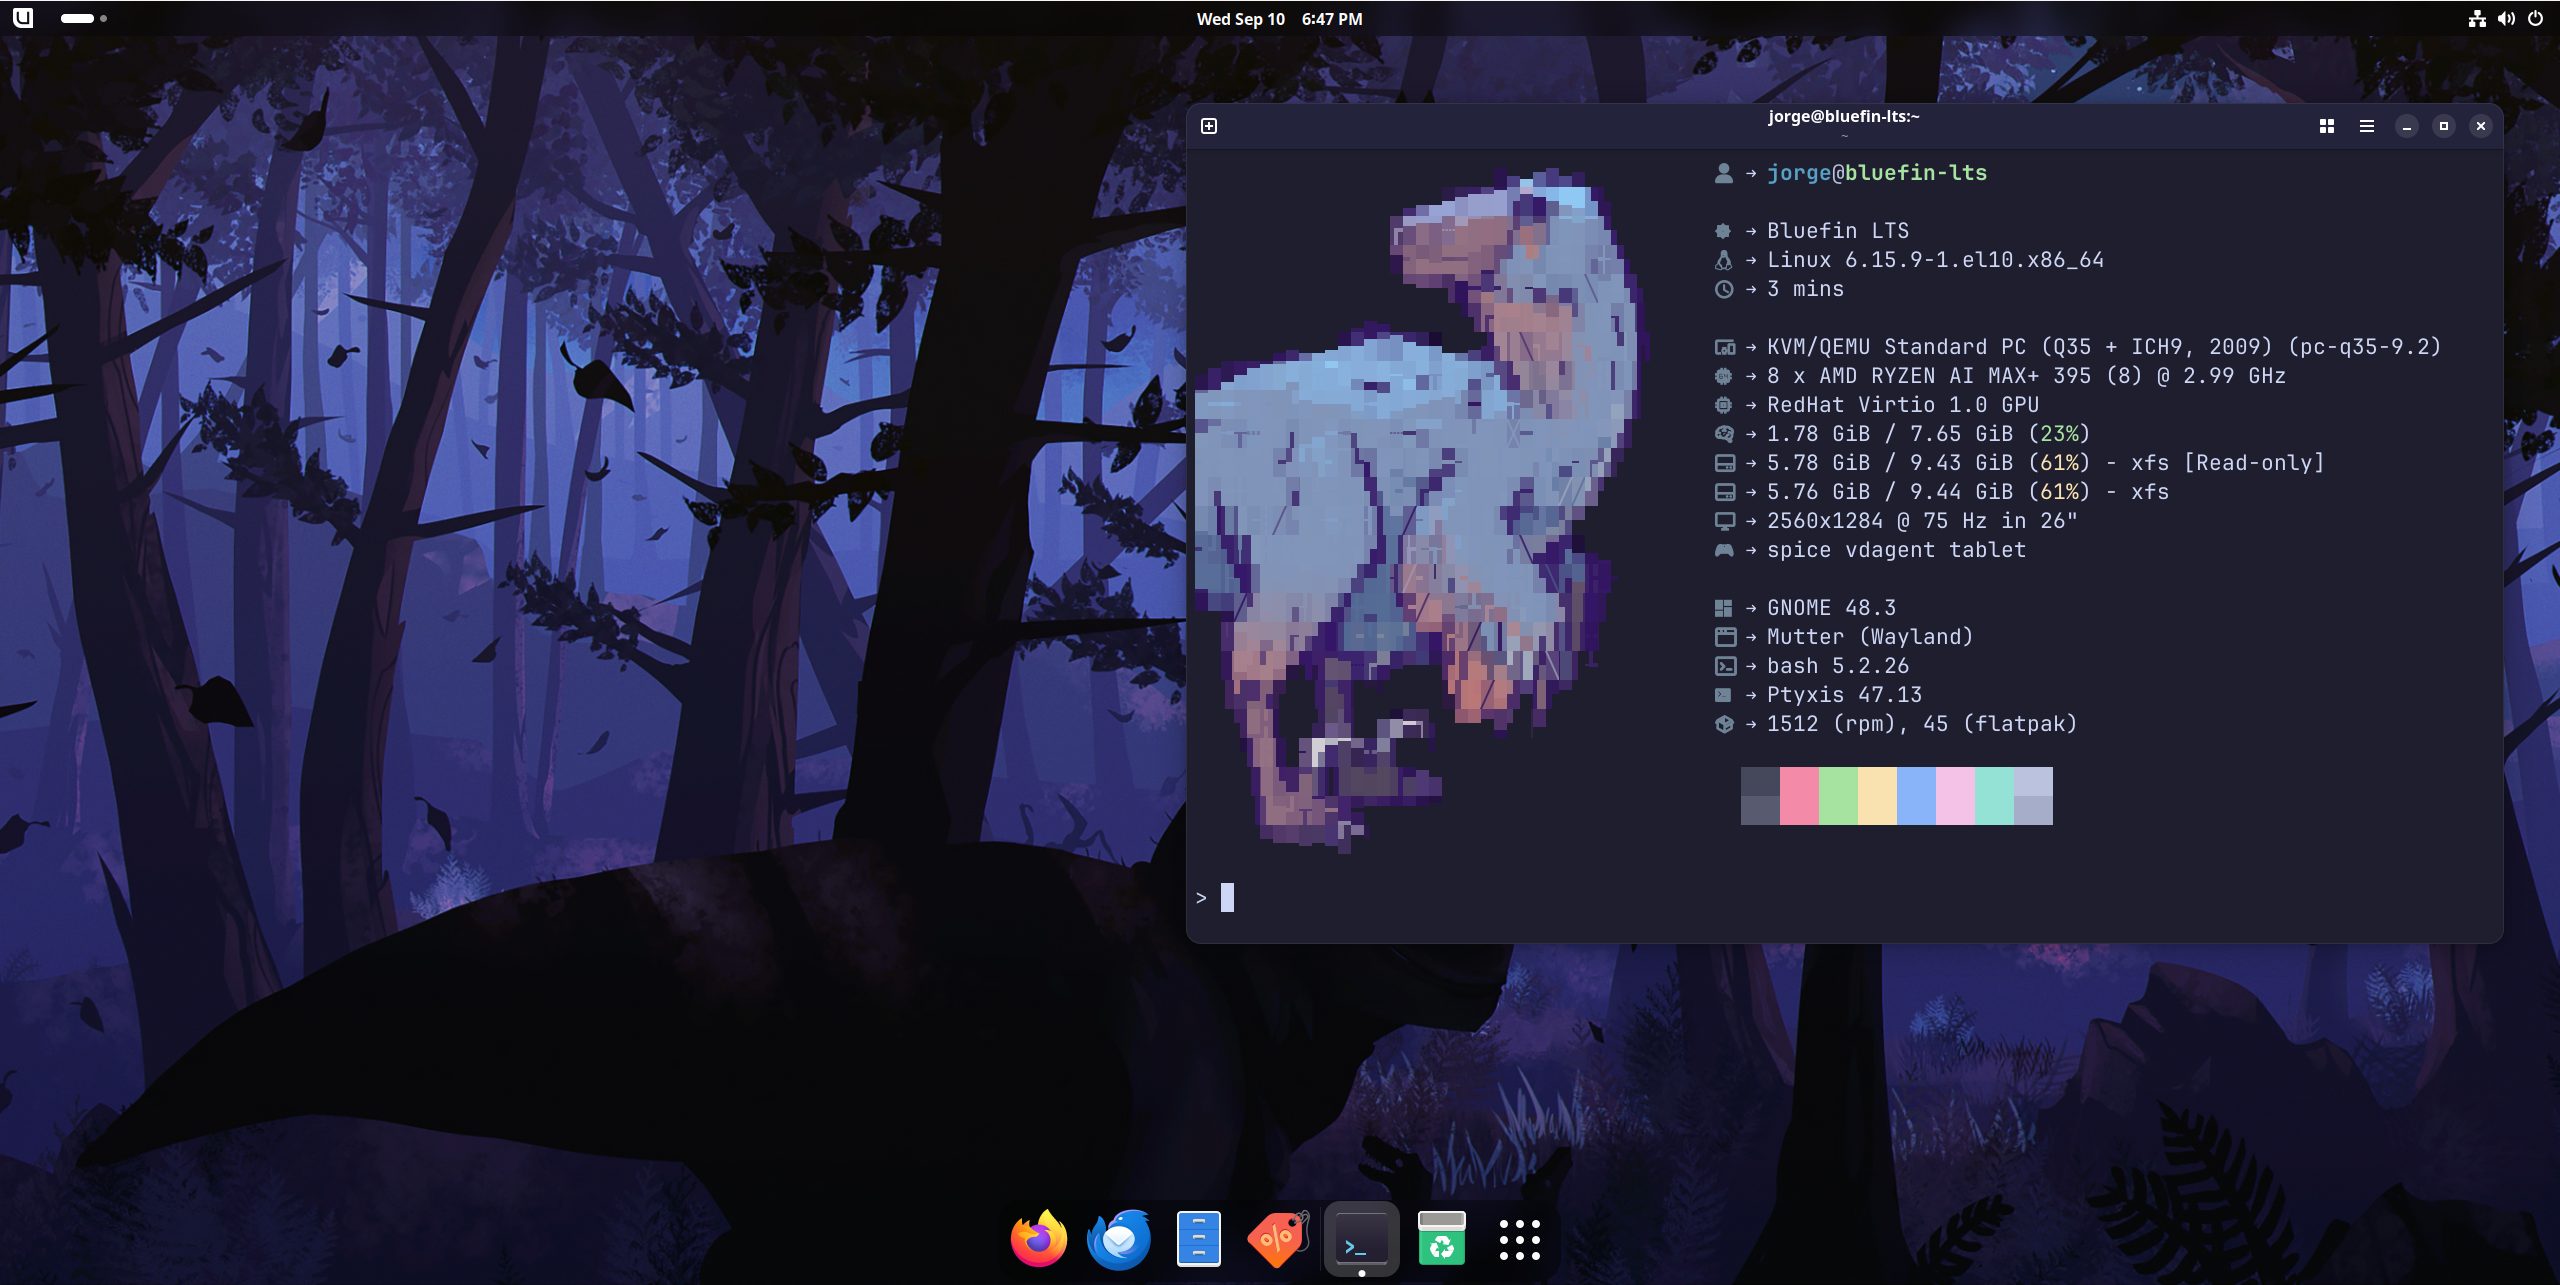Open the power system menu
This screenshot has height=1285, width=2560.
click(2535, 19)
